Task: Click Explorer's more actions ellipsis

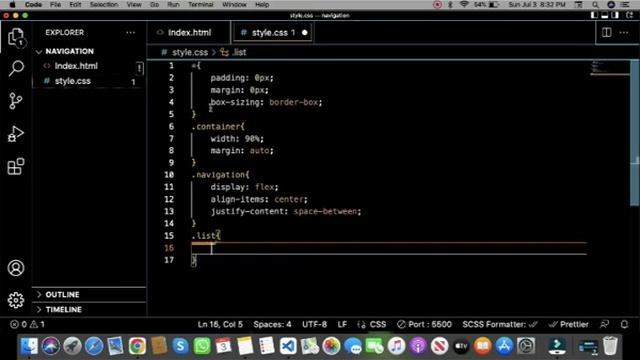Action: click(x=131, y=33)
